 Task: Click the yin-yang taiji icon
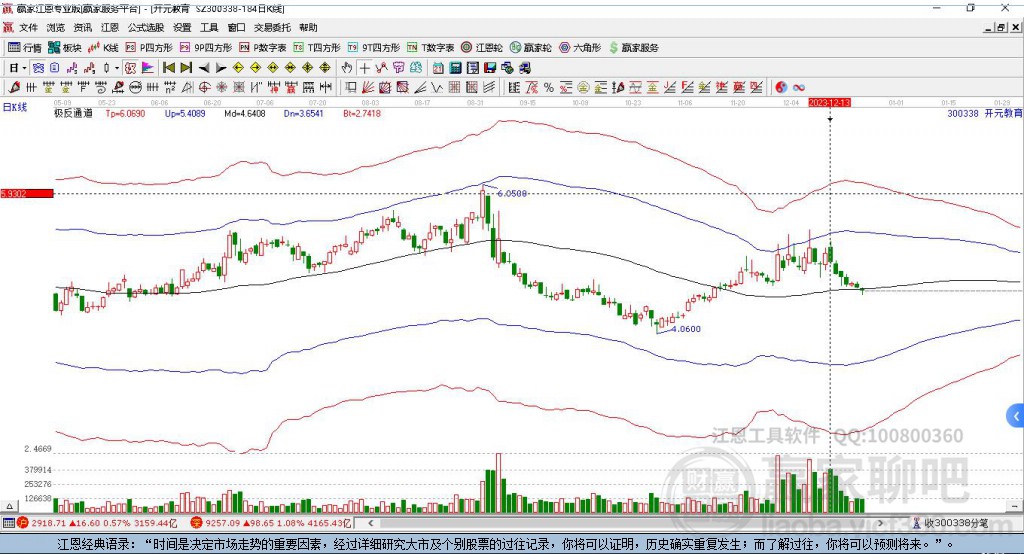click(x=781, y=88)
